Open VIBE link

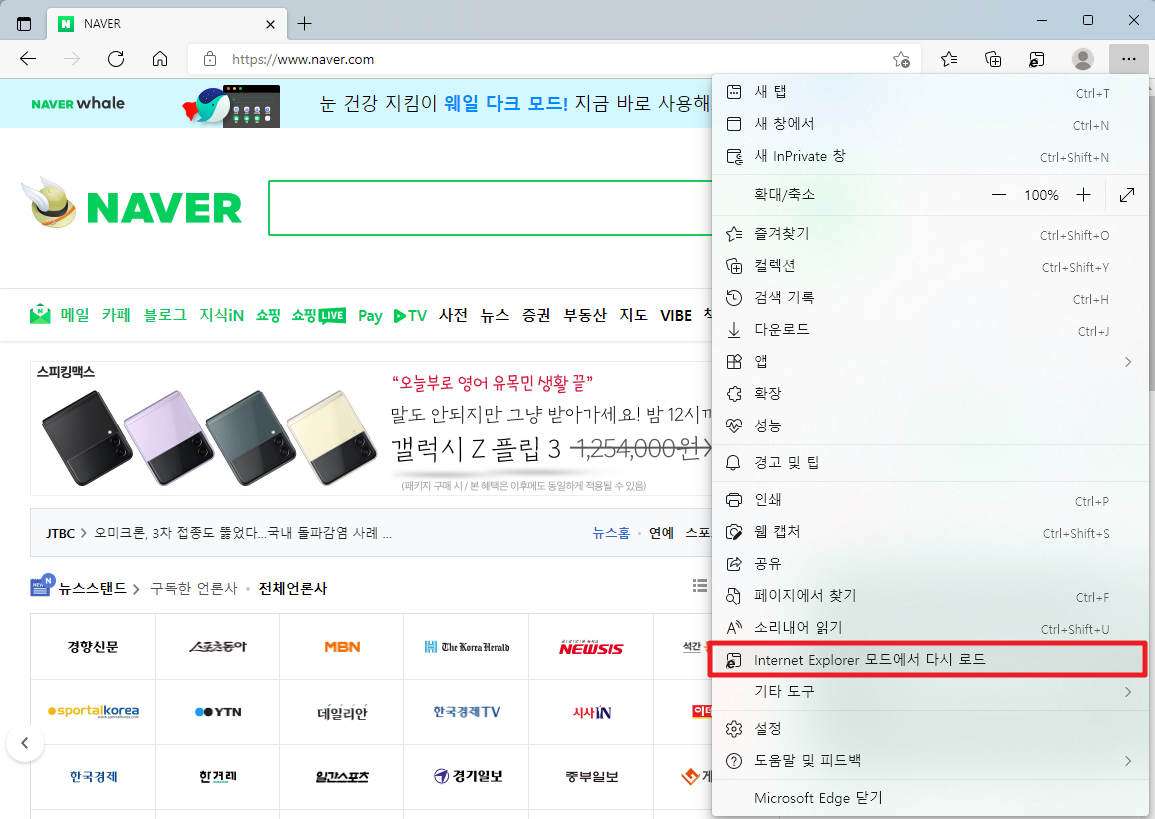[x=675, y=316]
